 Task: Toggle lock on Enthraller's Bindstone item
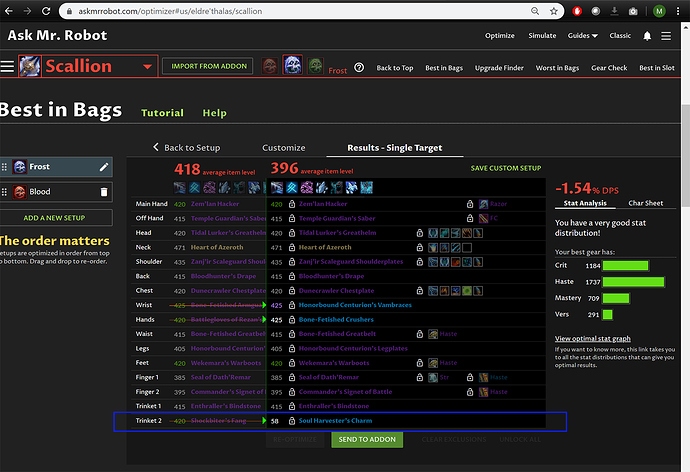[292, 406]
